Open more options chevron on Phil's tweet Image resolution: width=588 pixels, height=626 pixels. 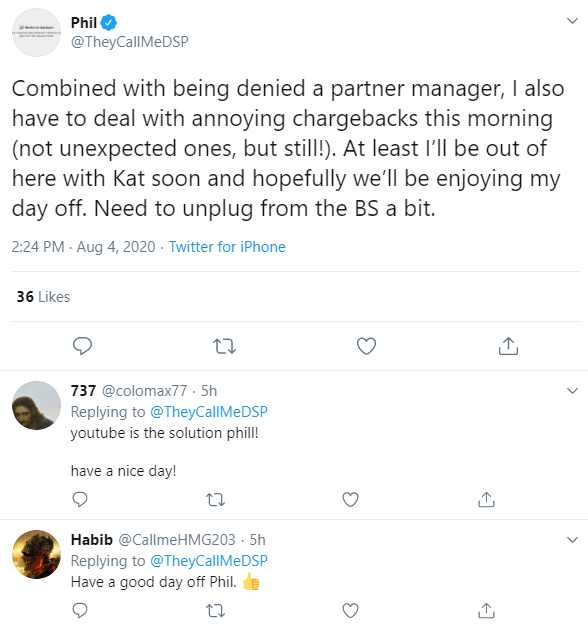point(572,21)
